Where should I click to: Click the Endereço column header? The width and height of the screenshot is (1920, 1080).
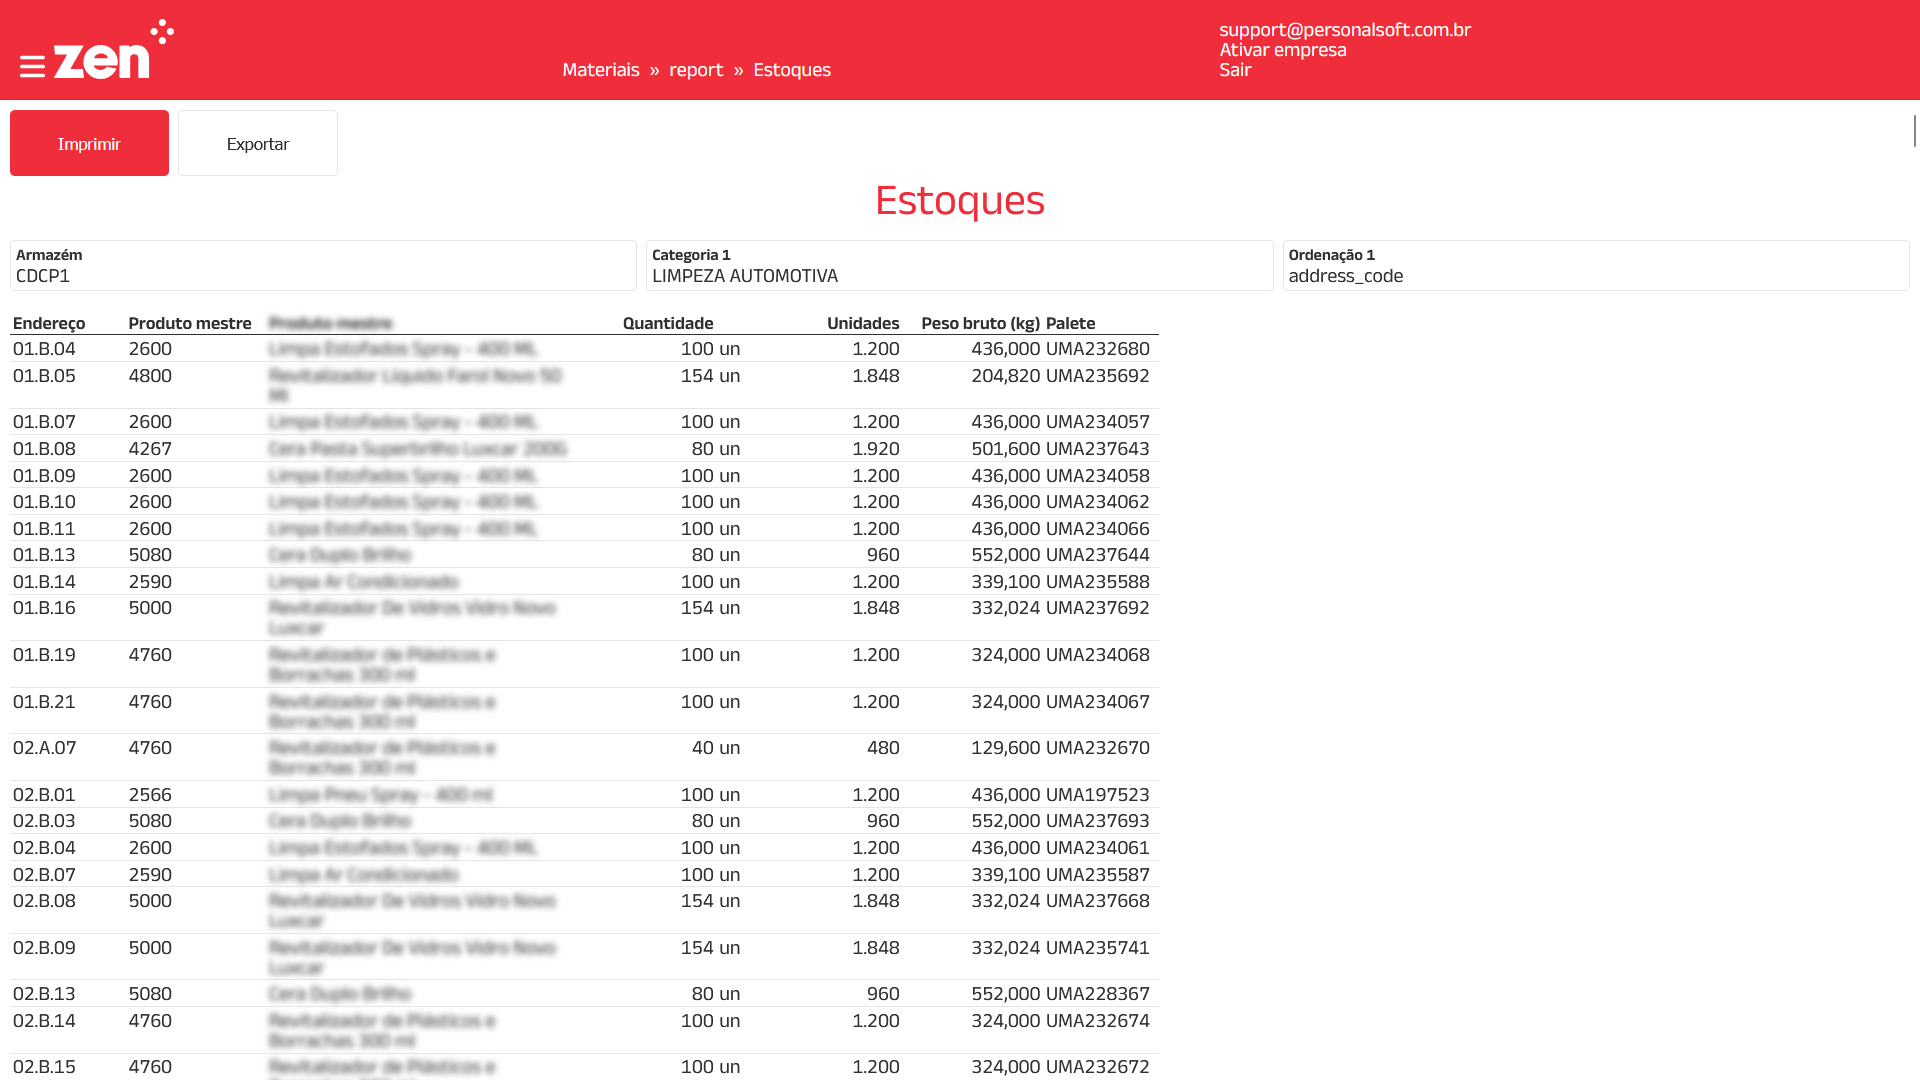(49, 323)
